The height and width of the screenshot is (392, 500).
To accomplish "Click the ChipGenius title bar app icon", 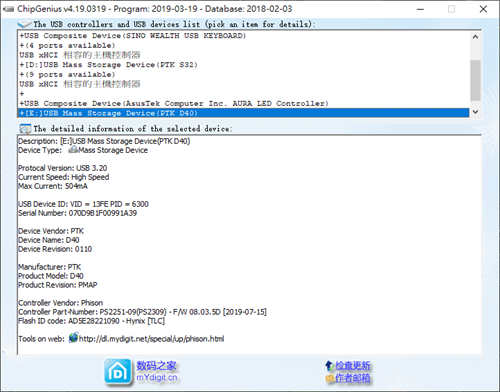I will [9, 9].
